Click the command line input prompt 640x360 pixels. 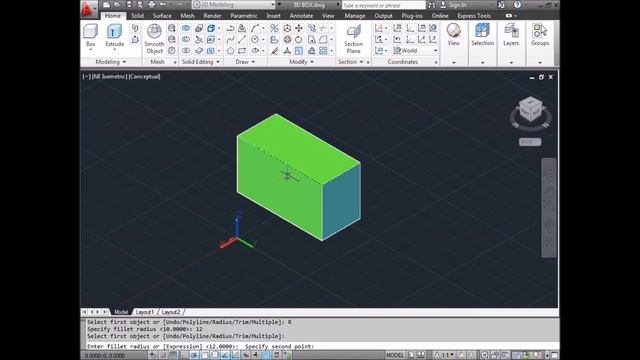coord(322,346)
